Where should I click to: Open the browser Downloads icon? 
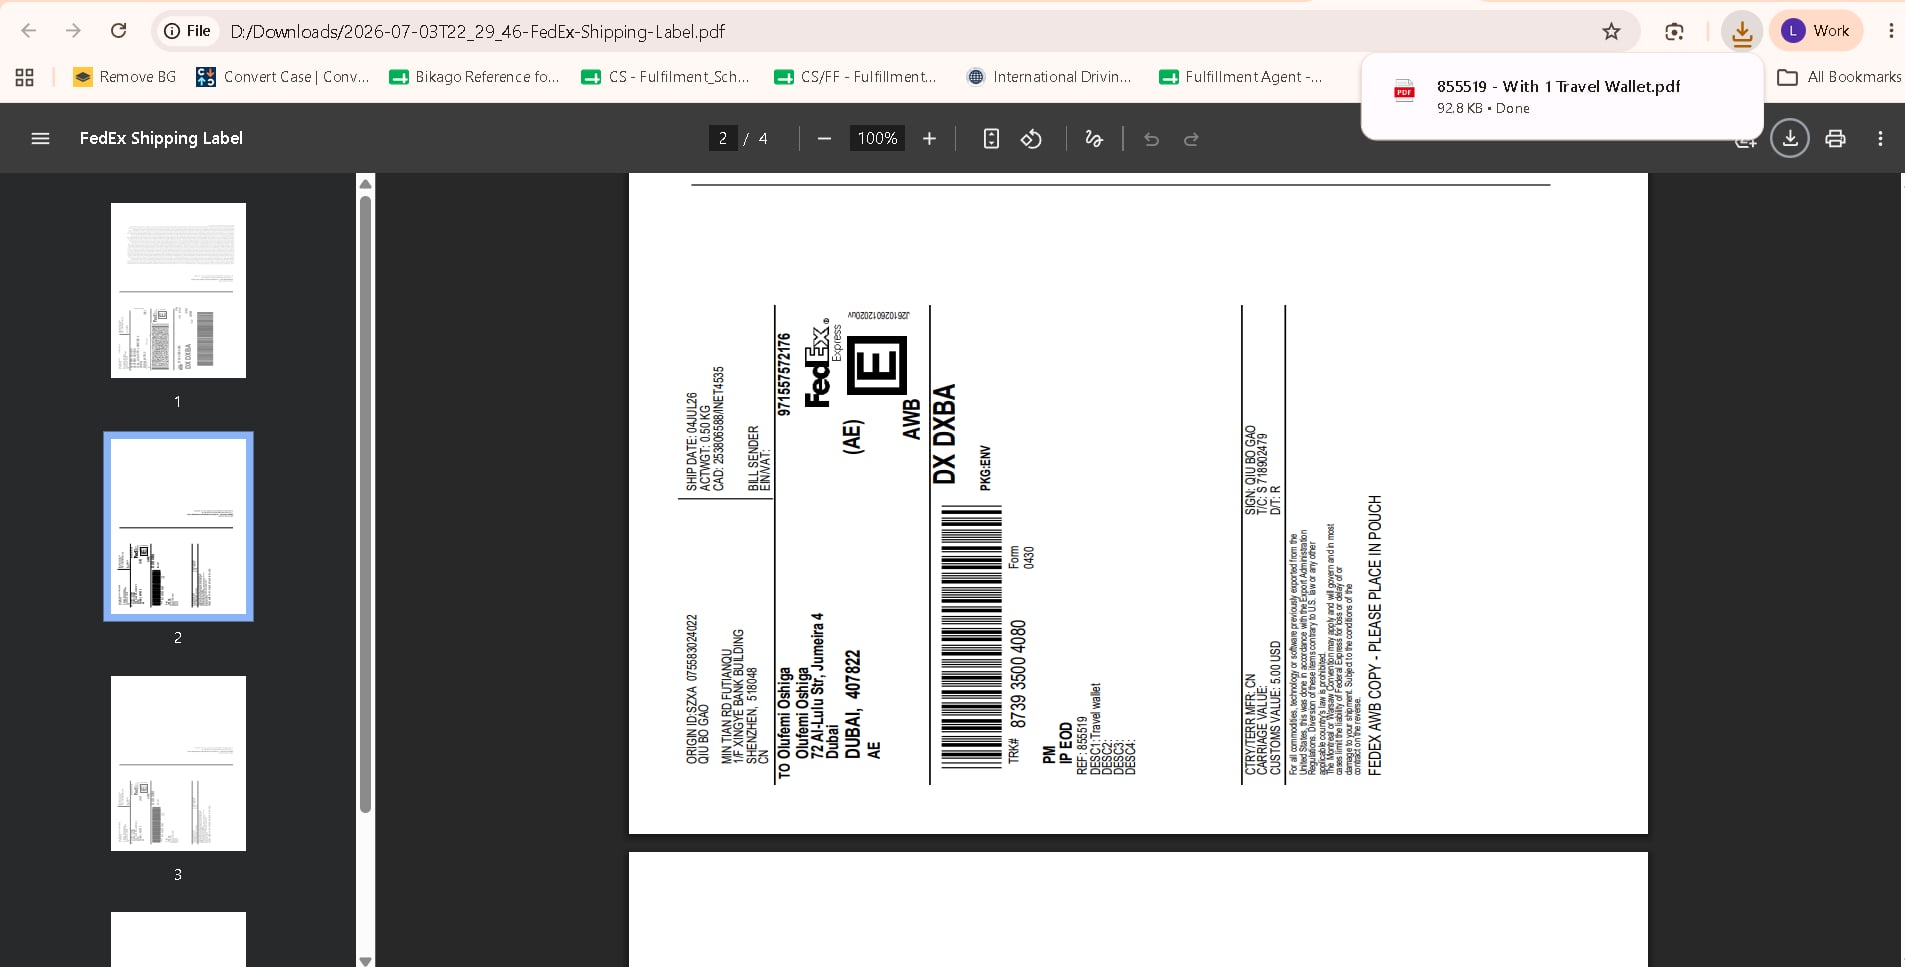(x=1742, y=31)
